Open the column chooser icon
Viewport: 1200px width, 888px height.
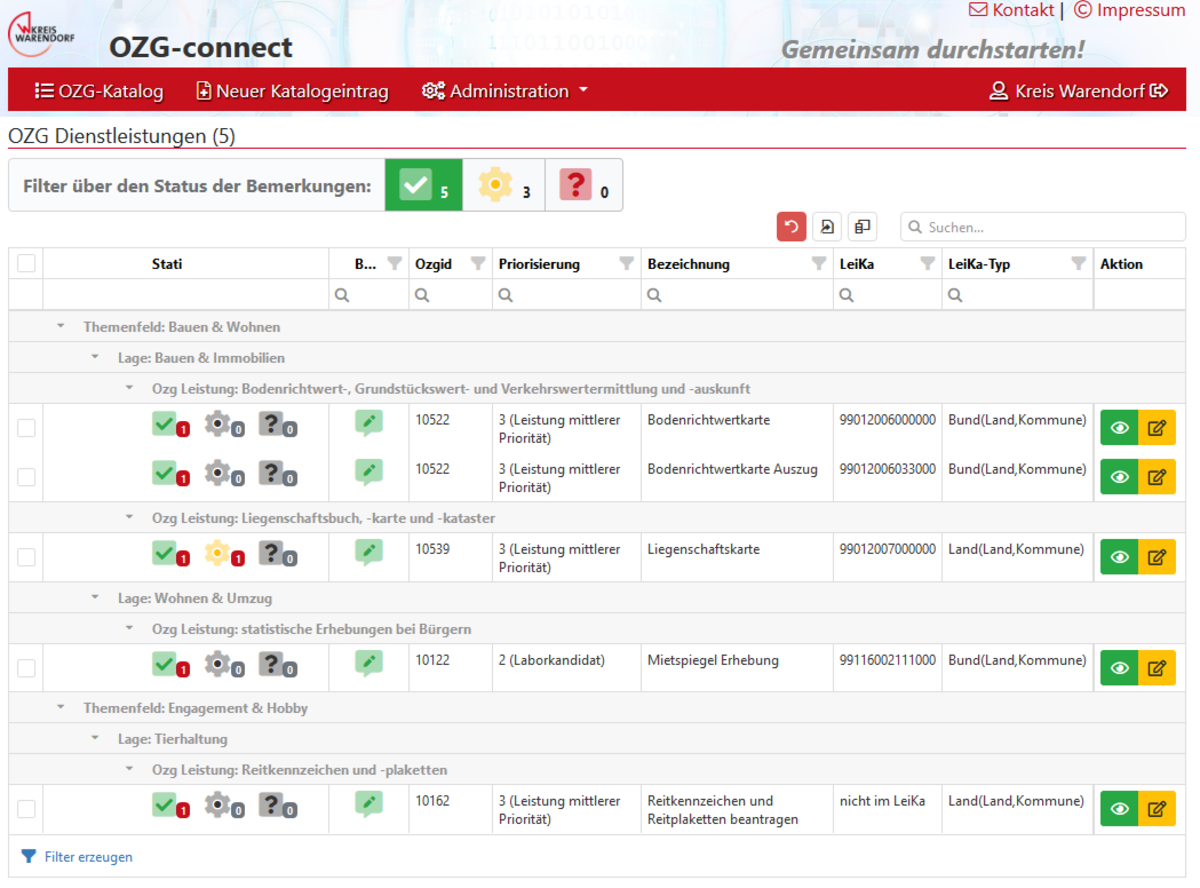click(862, 227)
